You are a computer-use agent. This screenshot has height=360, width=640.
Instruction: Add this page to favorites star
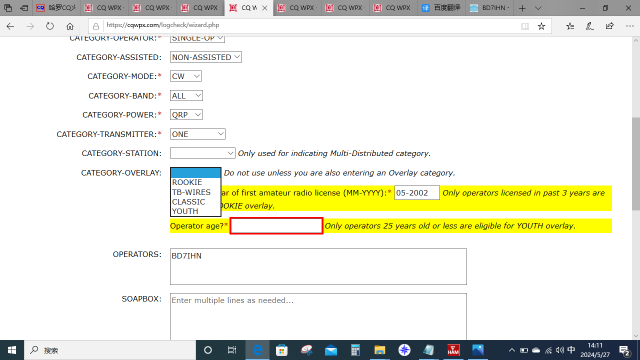[541, 27]
